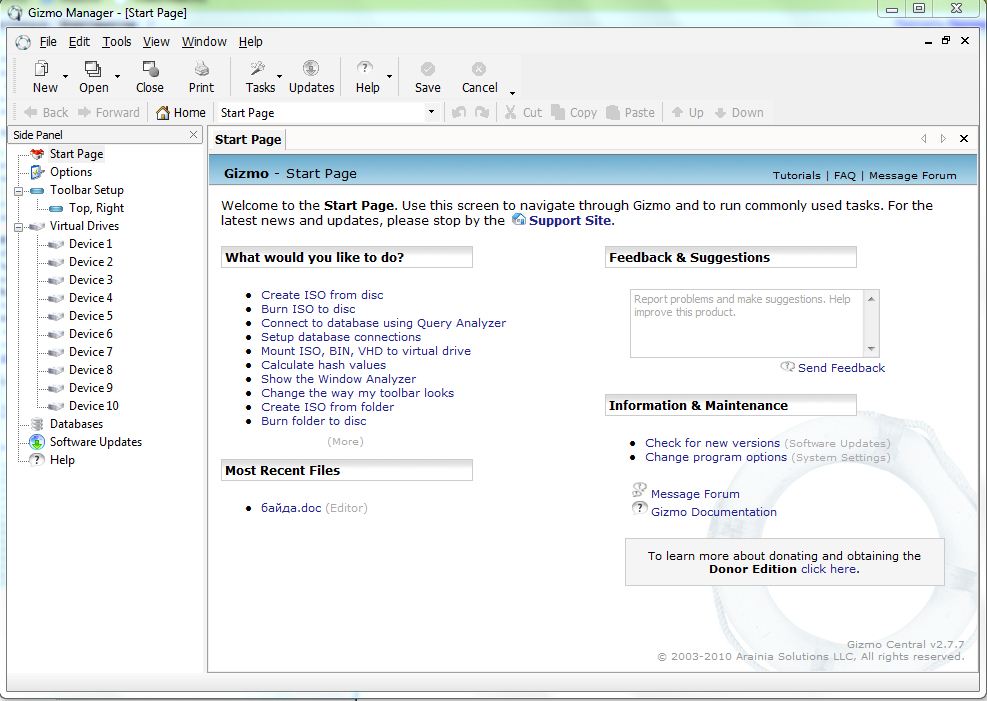Image resolution: width=987 pixels, height=701 pixels.
Task: Click inside the feedback text box
Action: coord(748,323)
